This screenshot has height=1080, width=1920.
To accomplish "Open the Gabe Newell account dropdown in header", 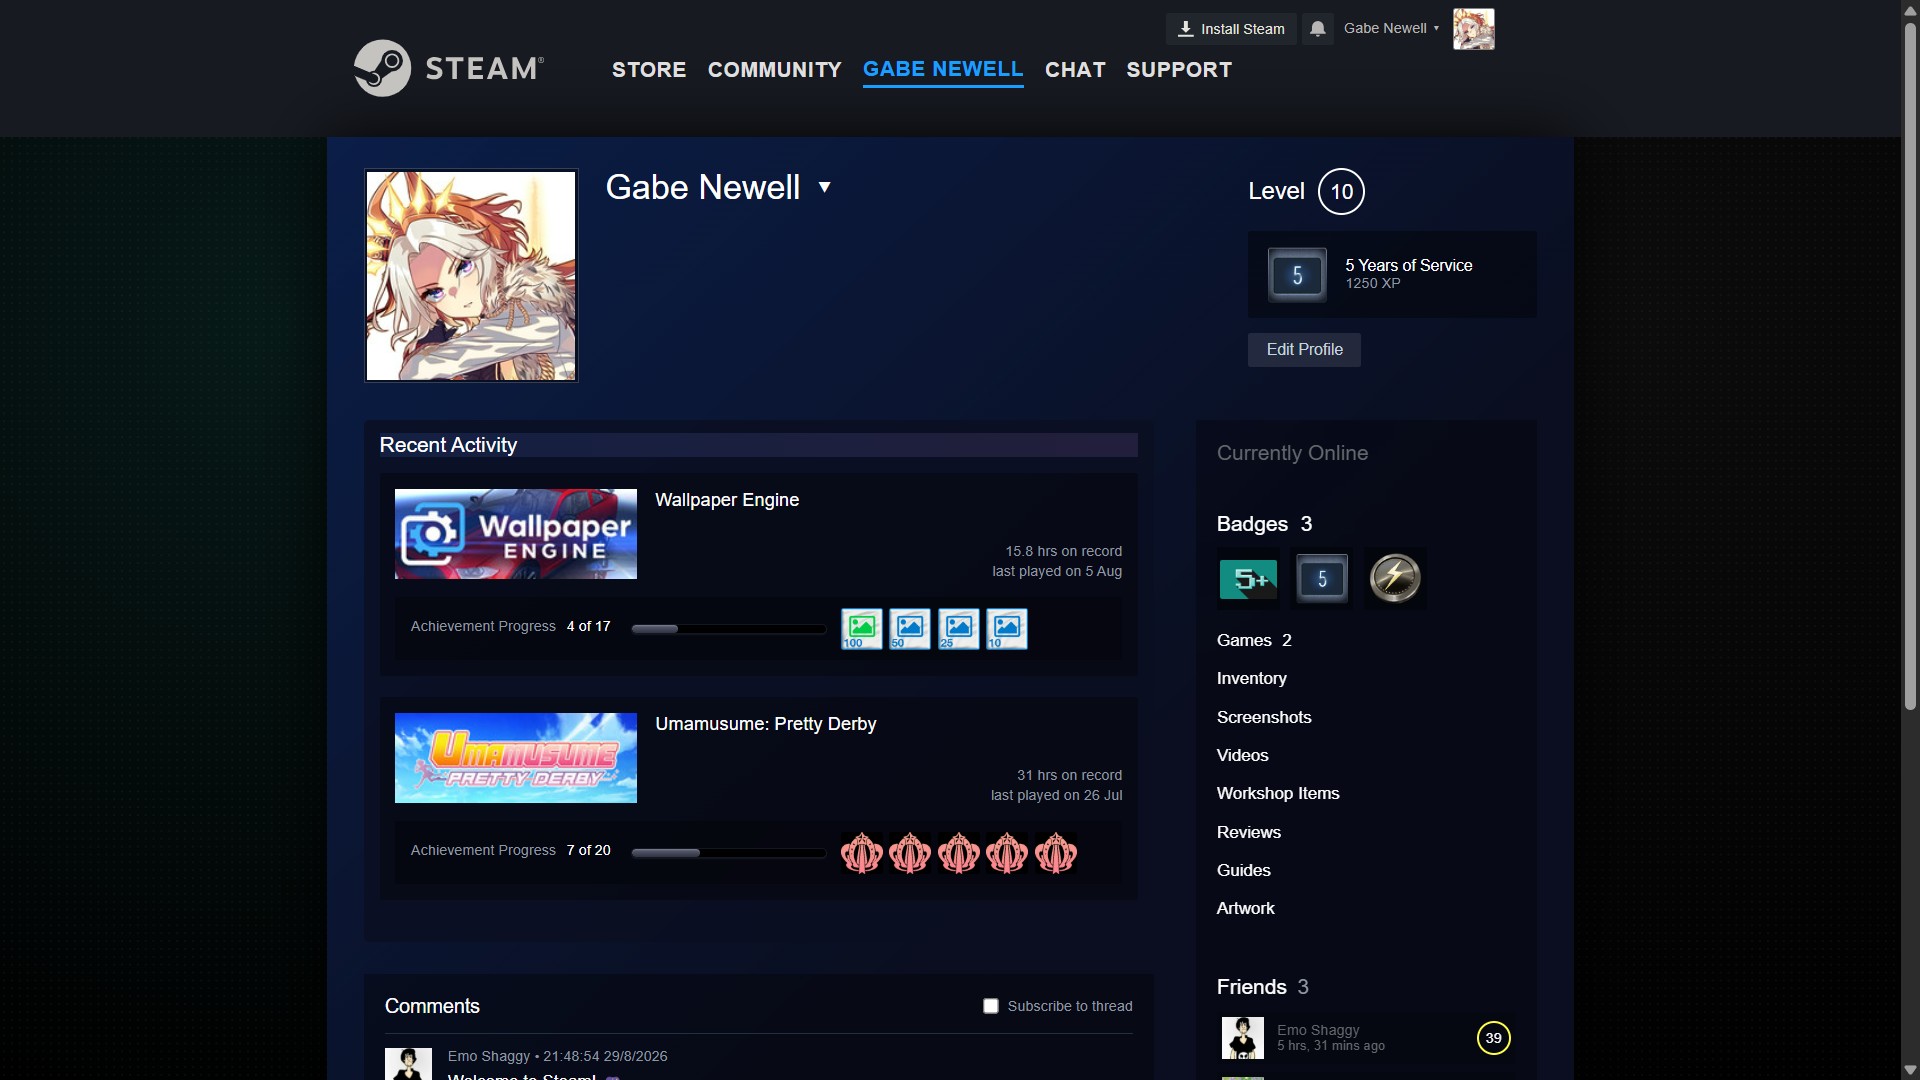I will tap(1391, 28).
